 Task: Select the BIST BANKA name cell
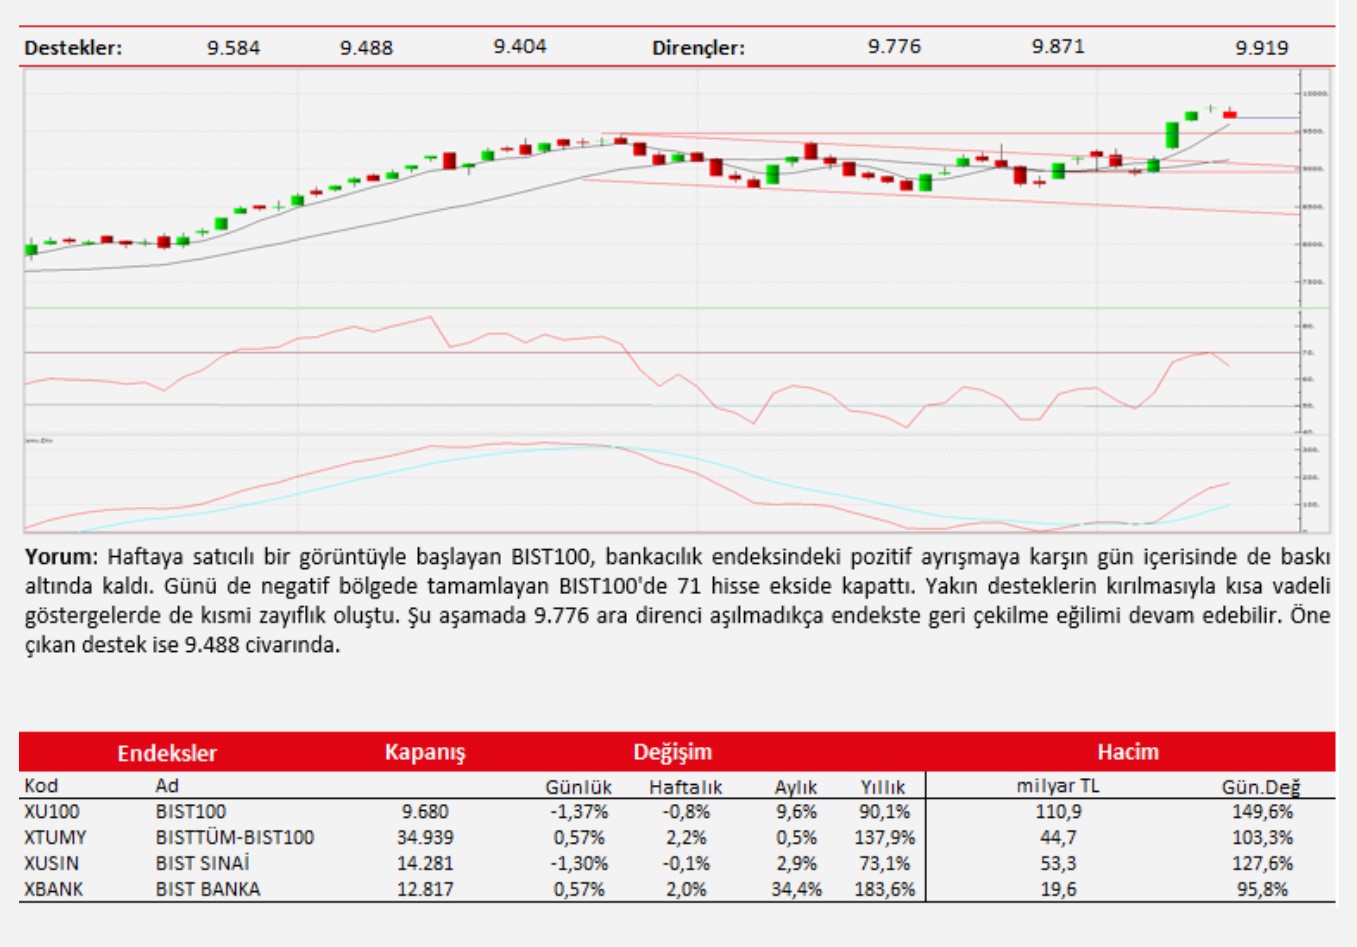point(208,889)
